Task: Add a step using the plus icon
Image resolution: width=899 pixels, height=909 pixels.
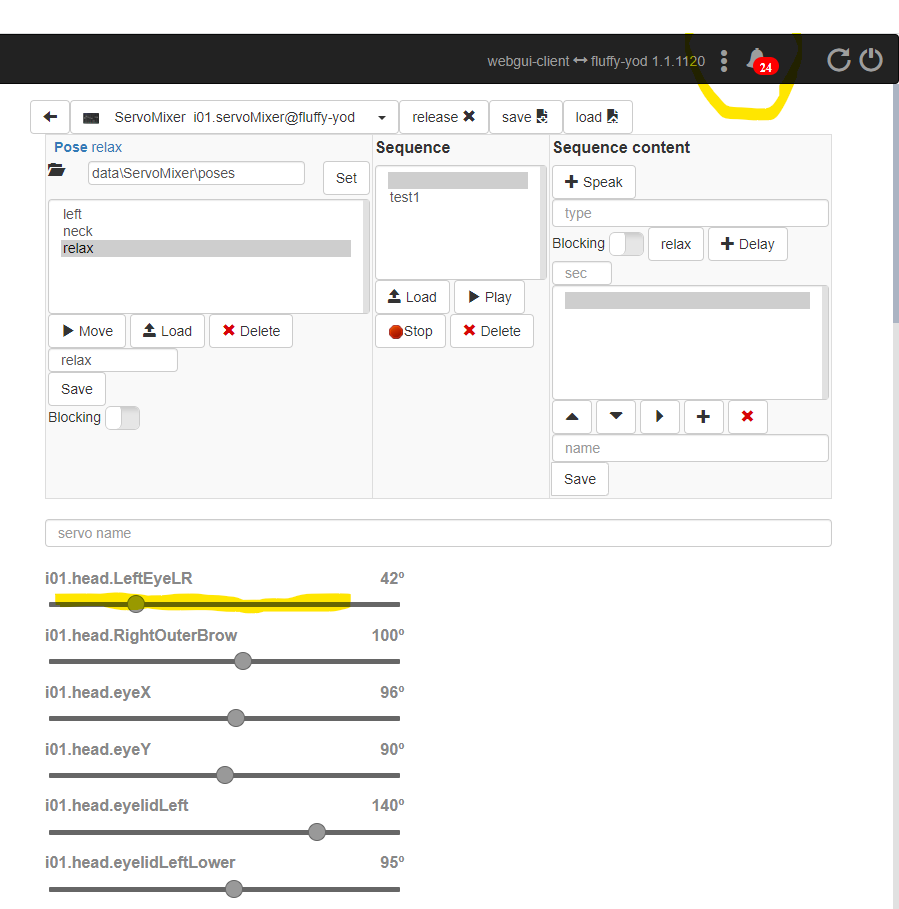Action: (x=703, y=417)
